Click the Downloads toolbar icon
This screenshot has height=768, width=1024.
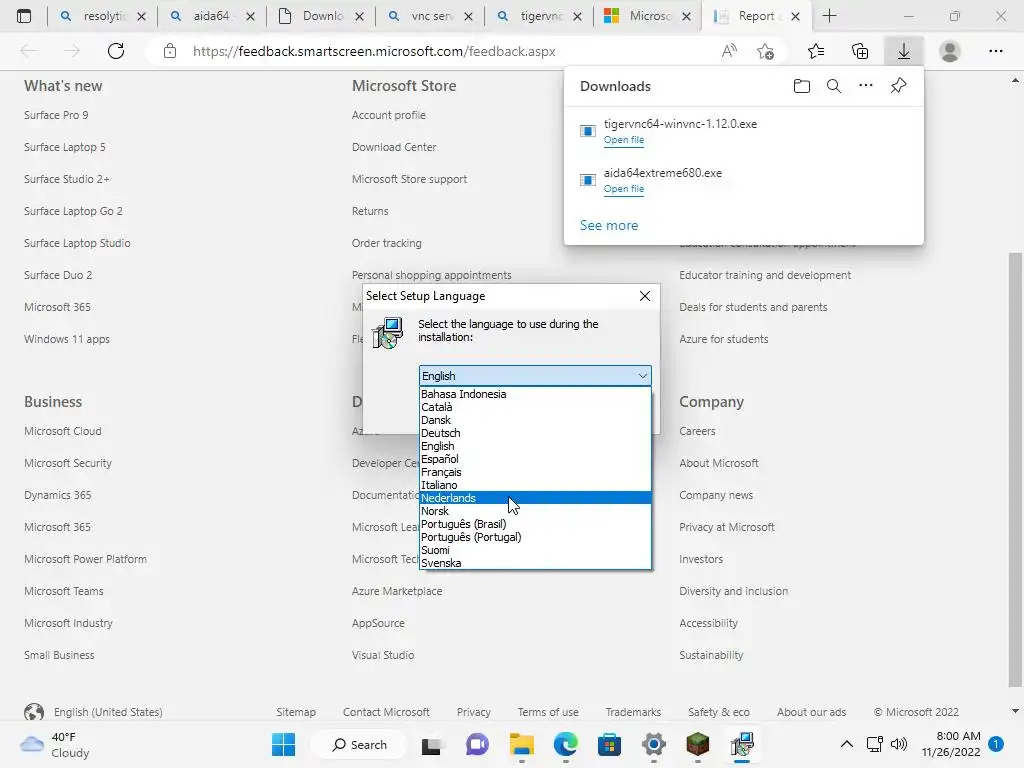point(904,51)
